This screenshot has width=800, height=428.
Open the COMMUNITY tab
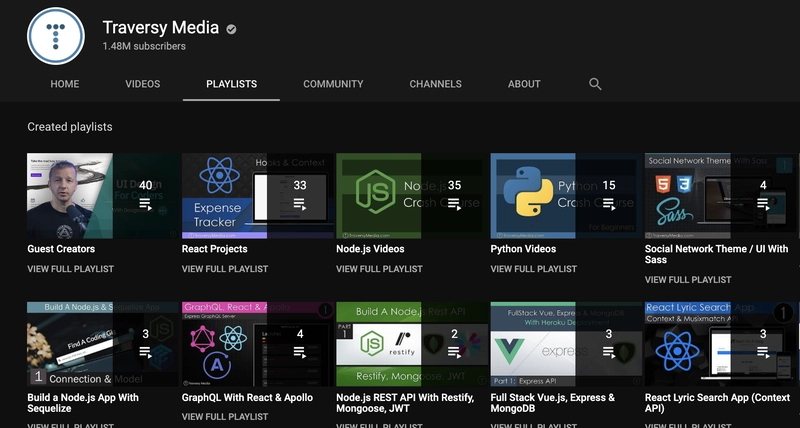click(333, 84)
